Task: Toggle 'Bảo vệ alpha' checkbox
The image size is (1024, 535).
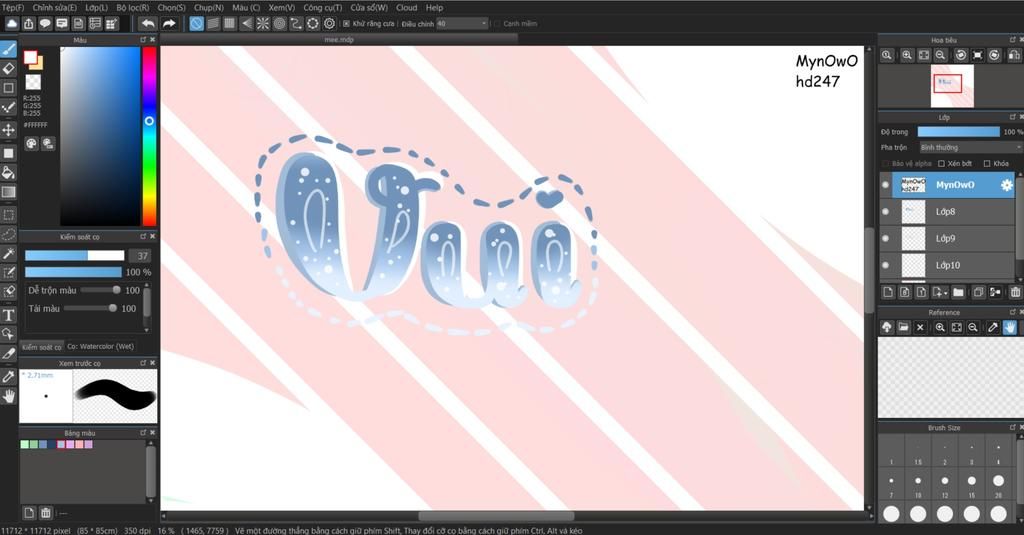Action: click(x=886, y=164)
